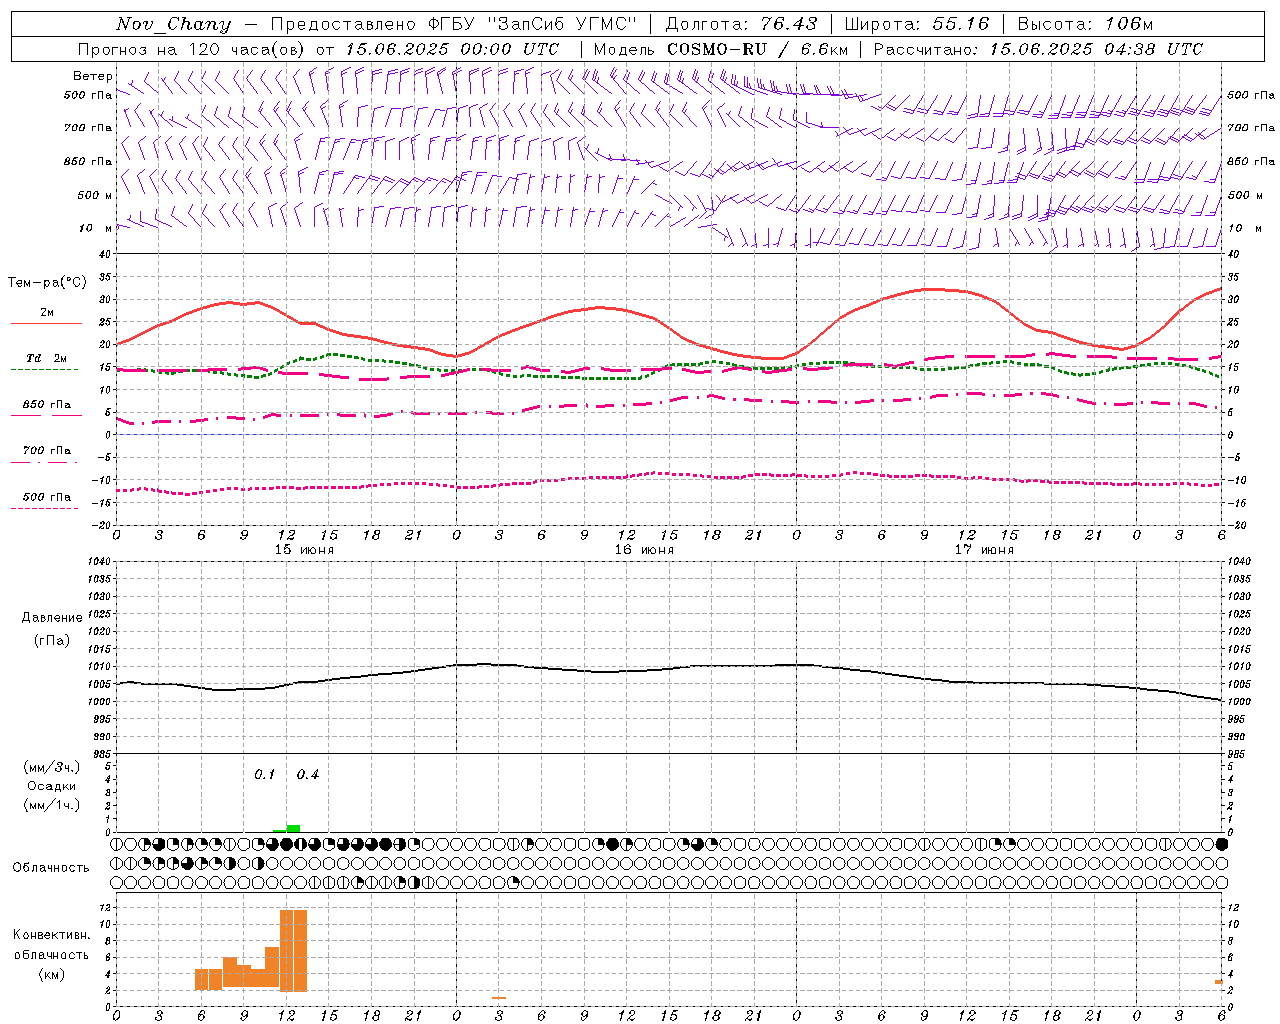Click the (гПа) unit under Давление
The height and width of the screenshot is (1024, 1280).
pyautogui.click(x=52, y=640)
